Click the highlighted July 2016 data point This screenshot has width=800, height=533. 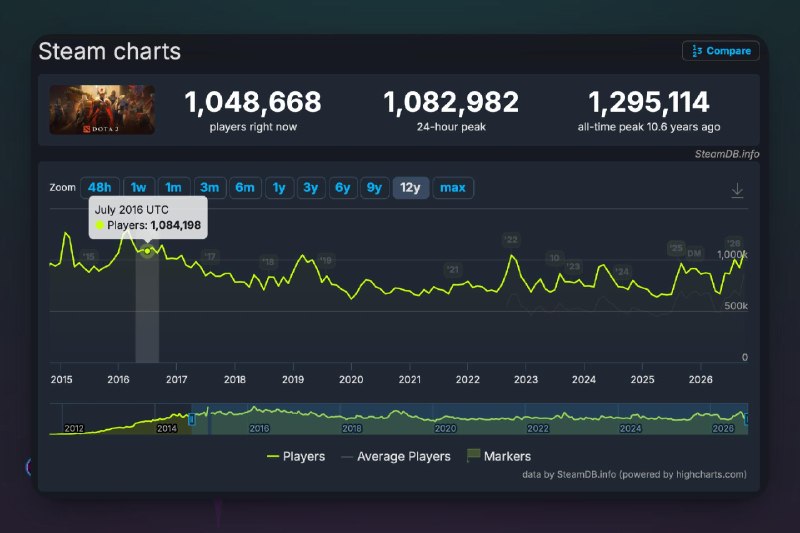tap(147, 251)
